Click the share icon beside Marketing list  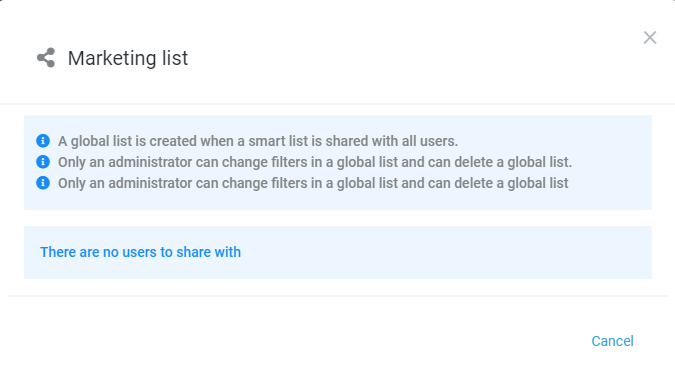point(46,58)
